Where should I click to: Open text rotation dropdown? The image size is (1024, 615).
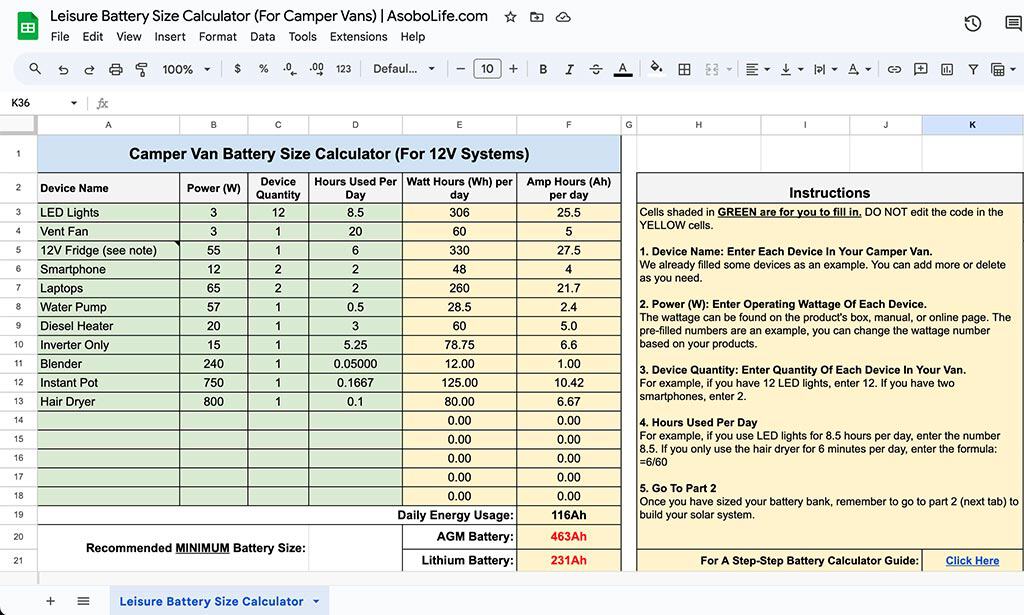(859, 69)
